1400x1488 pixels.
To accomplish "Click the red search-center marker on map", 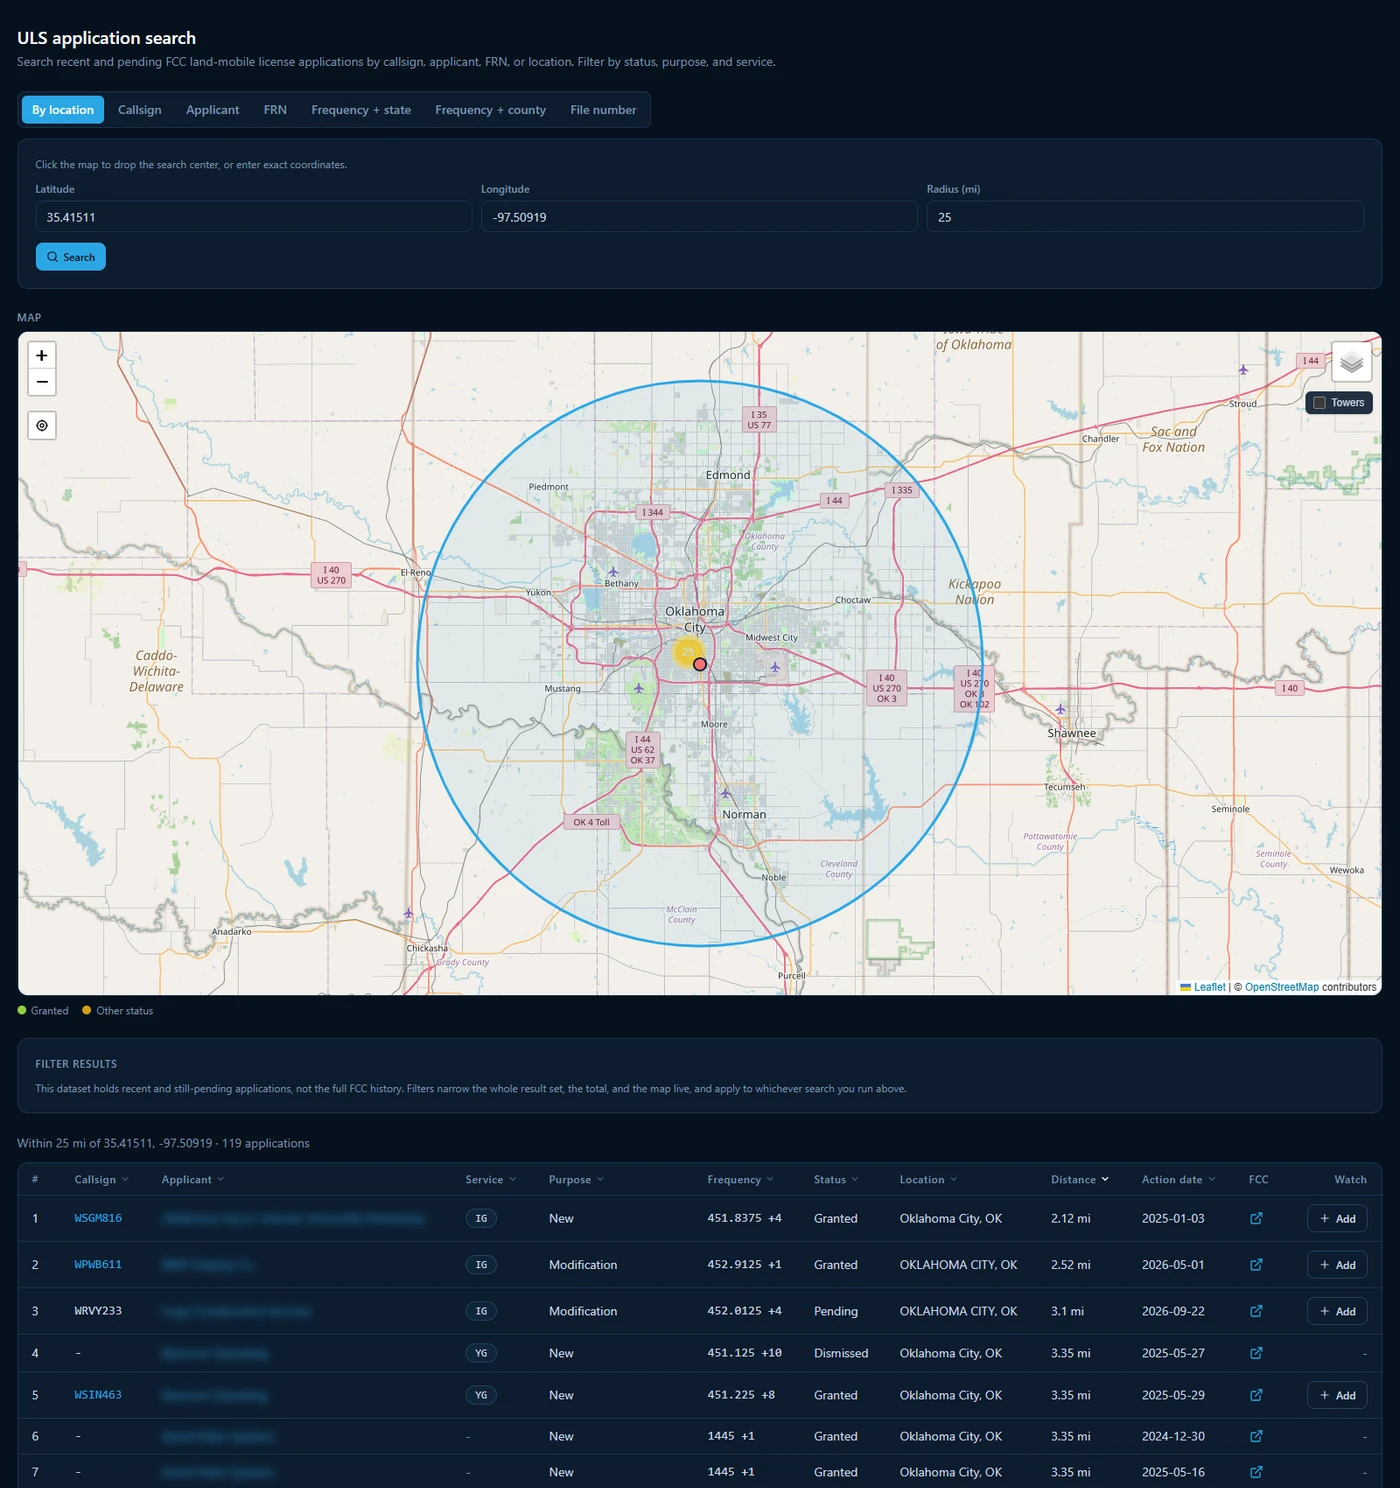I will tap(700, 664).
